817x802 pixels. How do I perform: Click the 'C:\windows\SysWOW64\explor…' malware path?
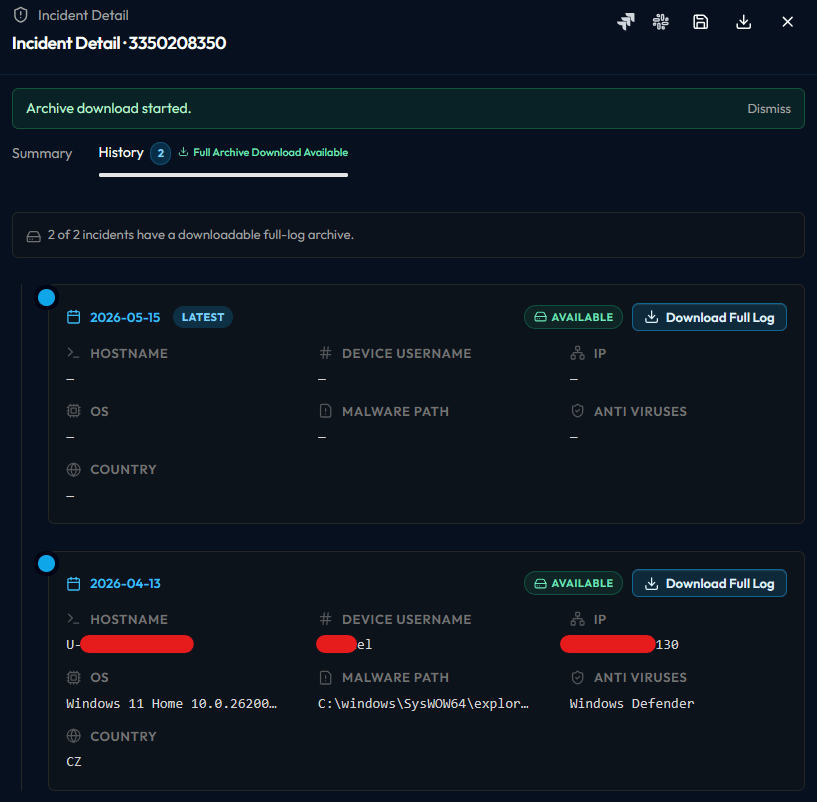pos(423,704)
